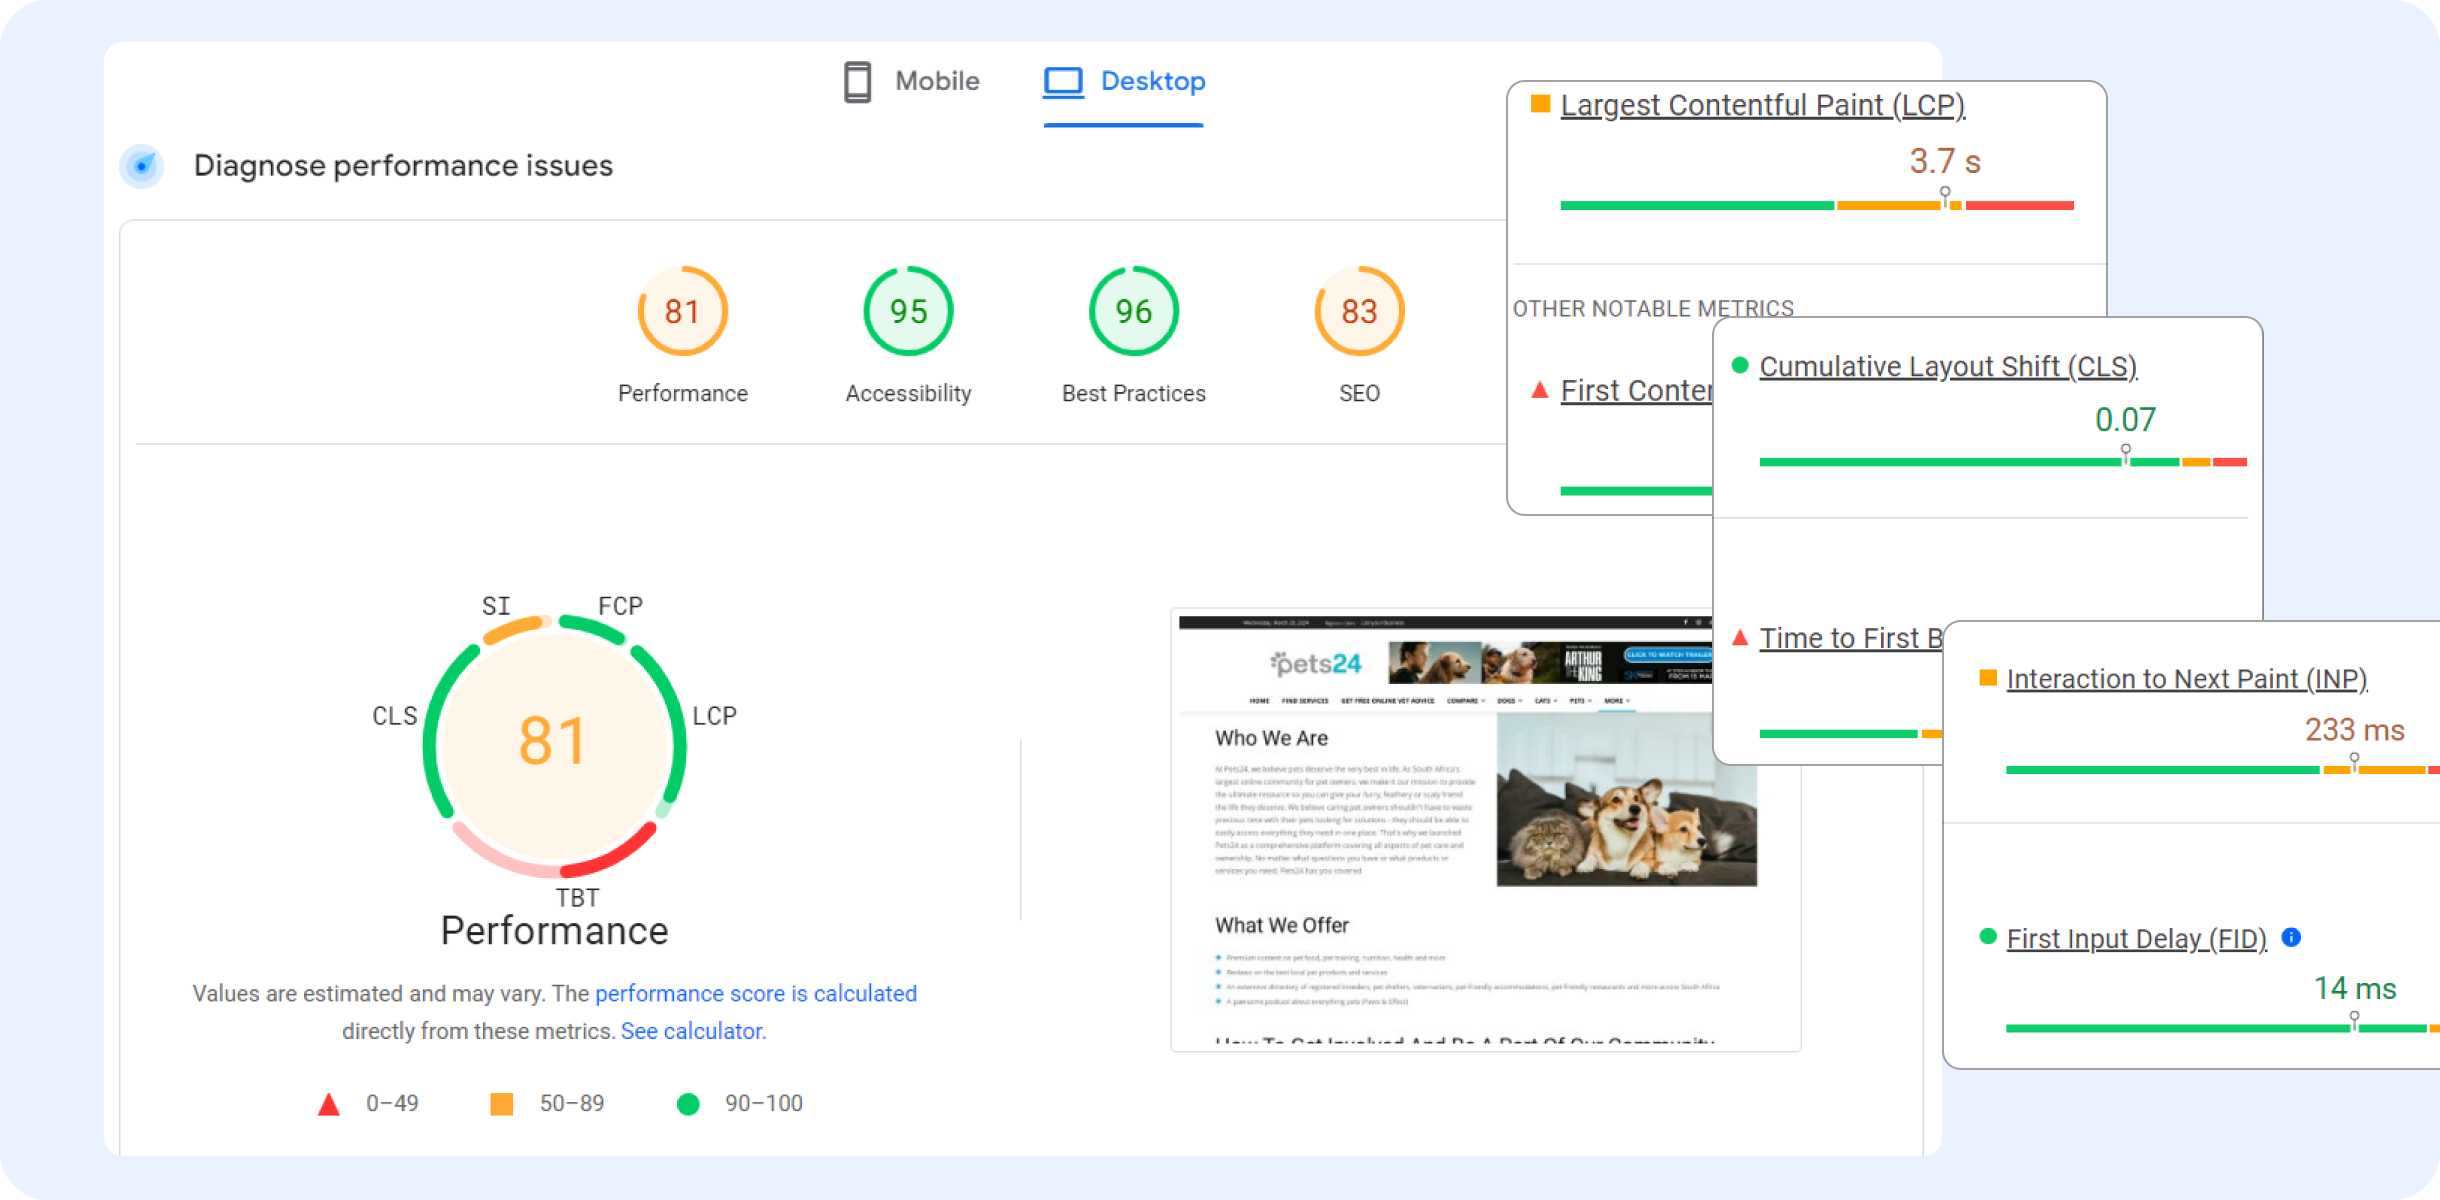Follow the Interaction to Next Paint (INP) link
This screenshot has height=1200, width=2440.
(x=2186, y=679)
